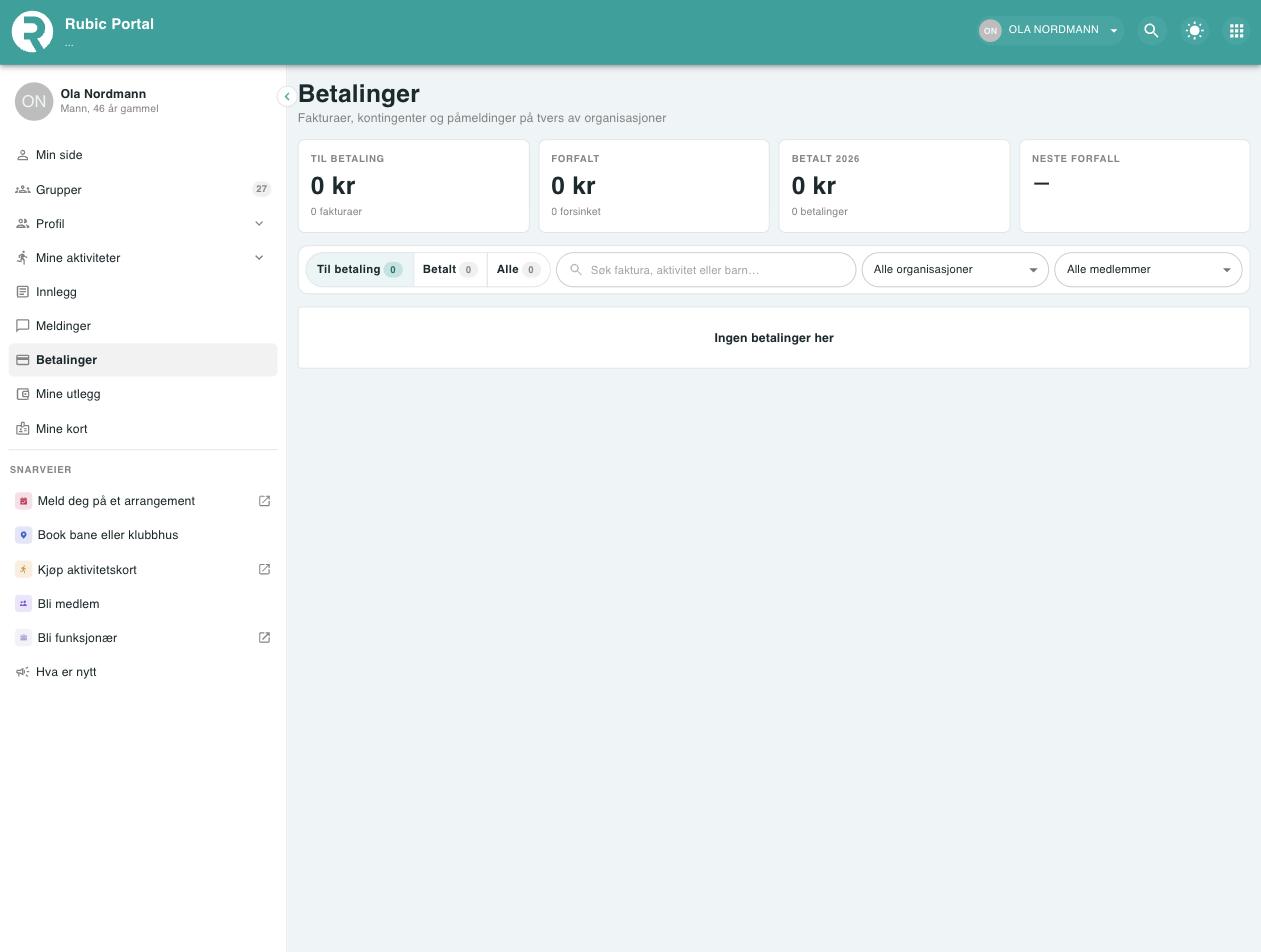Open the OLA NORDMANN user dropdown
Screen dimensions: 1261x952
point(1051,31)
